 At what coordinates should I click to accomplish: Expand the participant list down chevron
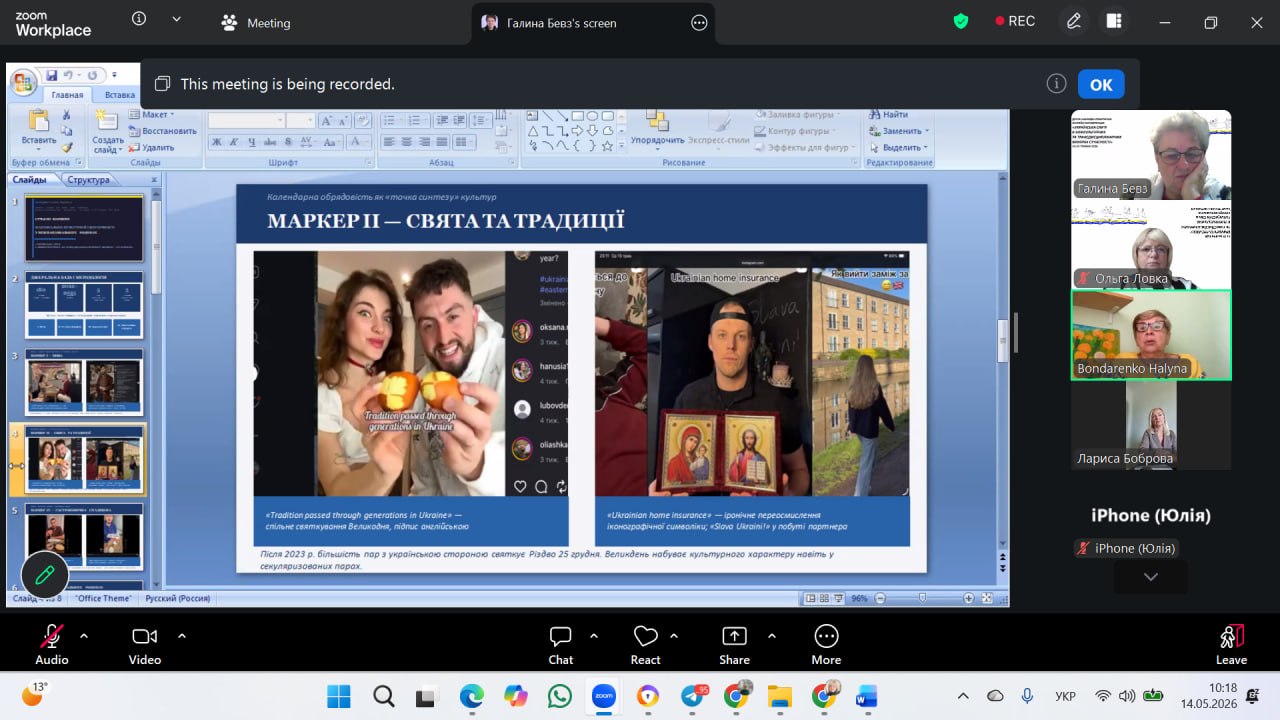tap(1150, 577)
